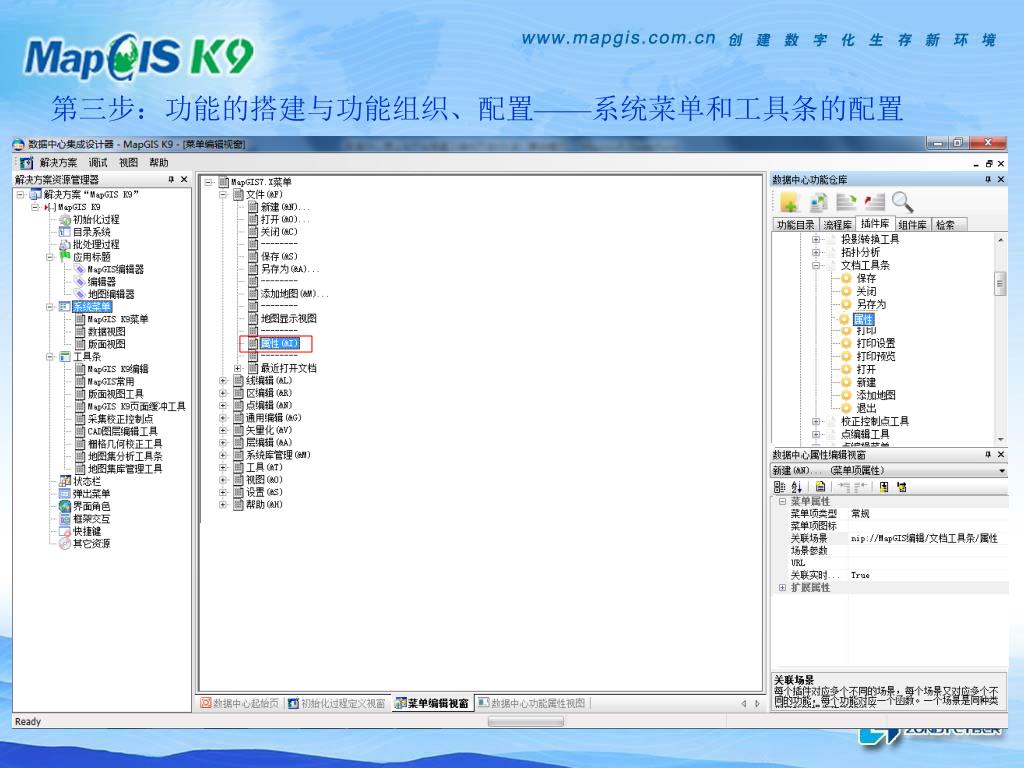Switch to the 初始化过程定义视窗 tab

[x=337, y=703]
